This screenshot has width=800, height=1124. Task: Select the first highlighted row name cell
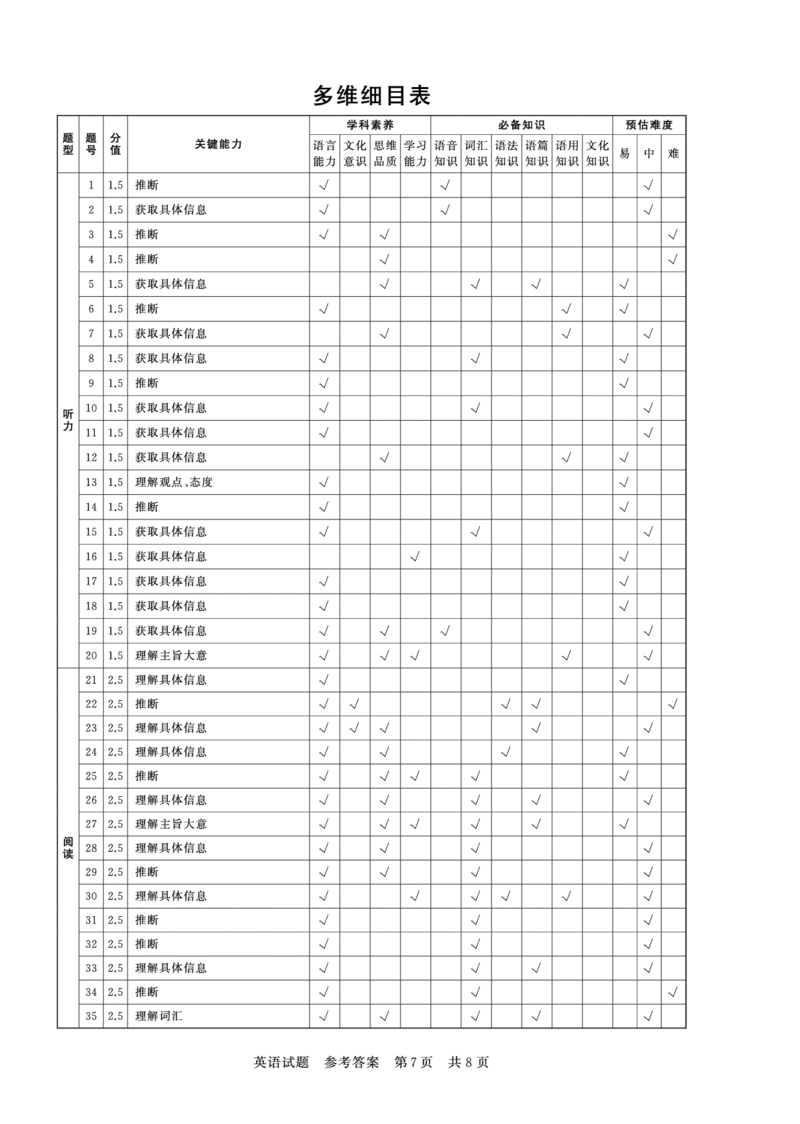pyautogui.click(x=172, y=285)
